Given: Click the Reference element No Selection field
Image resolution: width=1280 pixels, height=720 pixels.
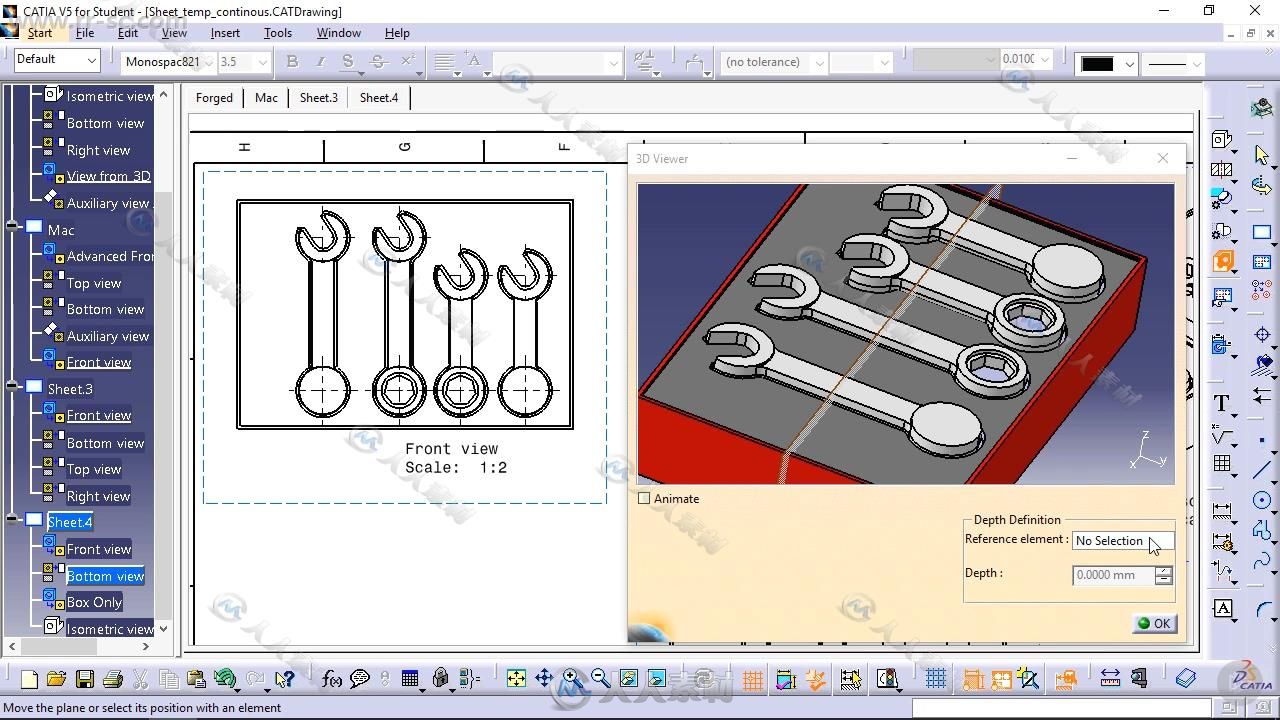Looking at the screenshot, I should (x=1122, y=540).
